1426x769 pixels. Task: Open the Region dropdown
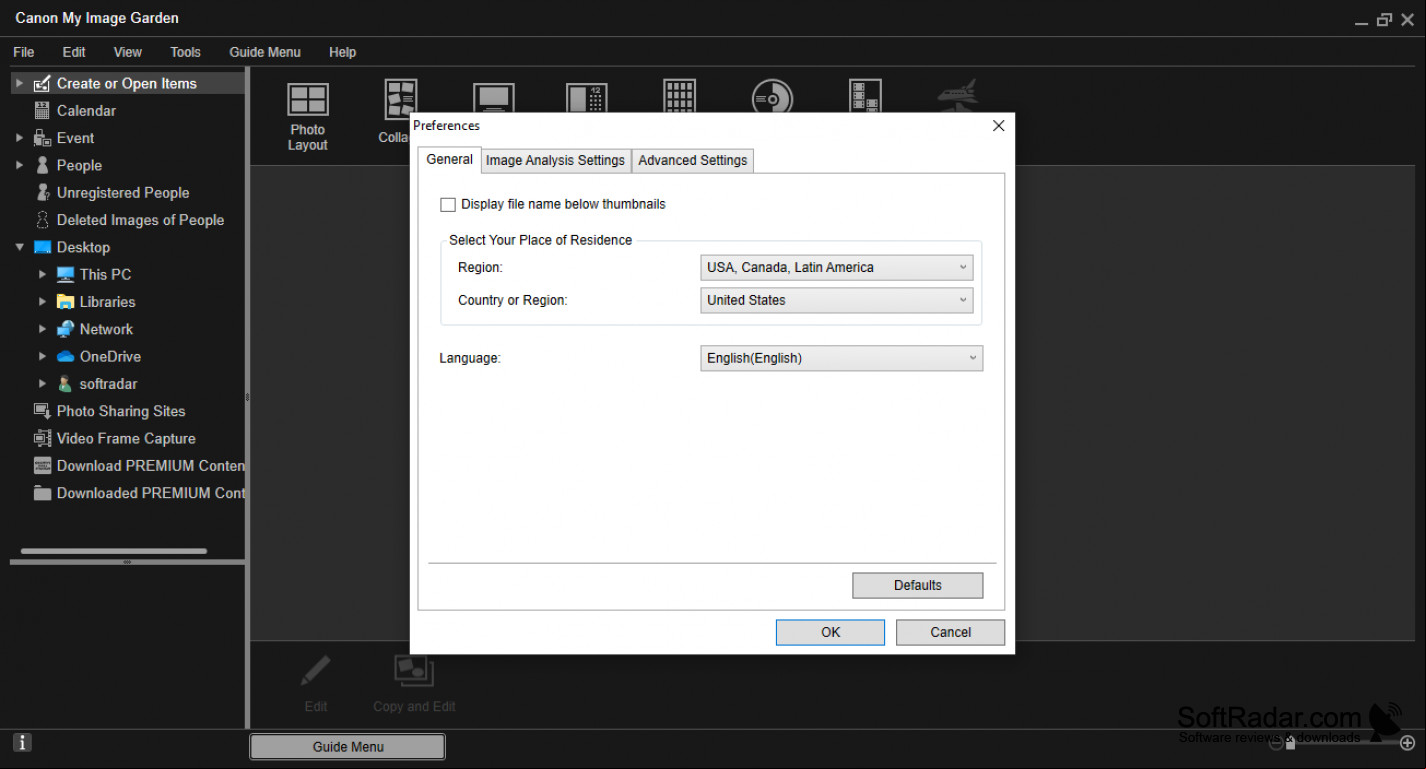[837, 267]
